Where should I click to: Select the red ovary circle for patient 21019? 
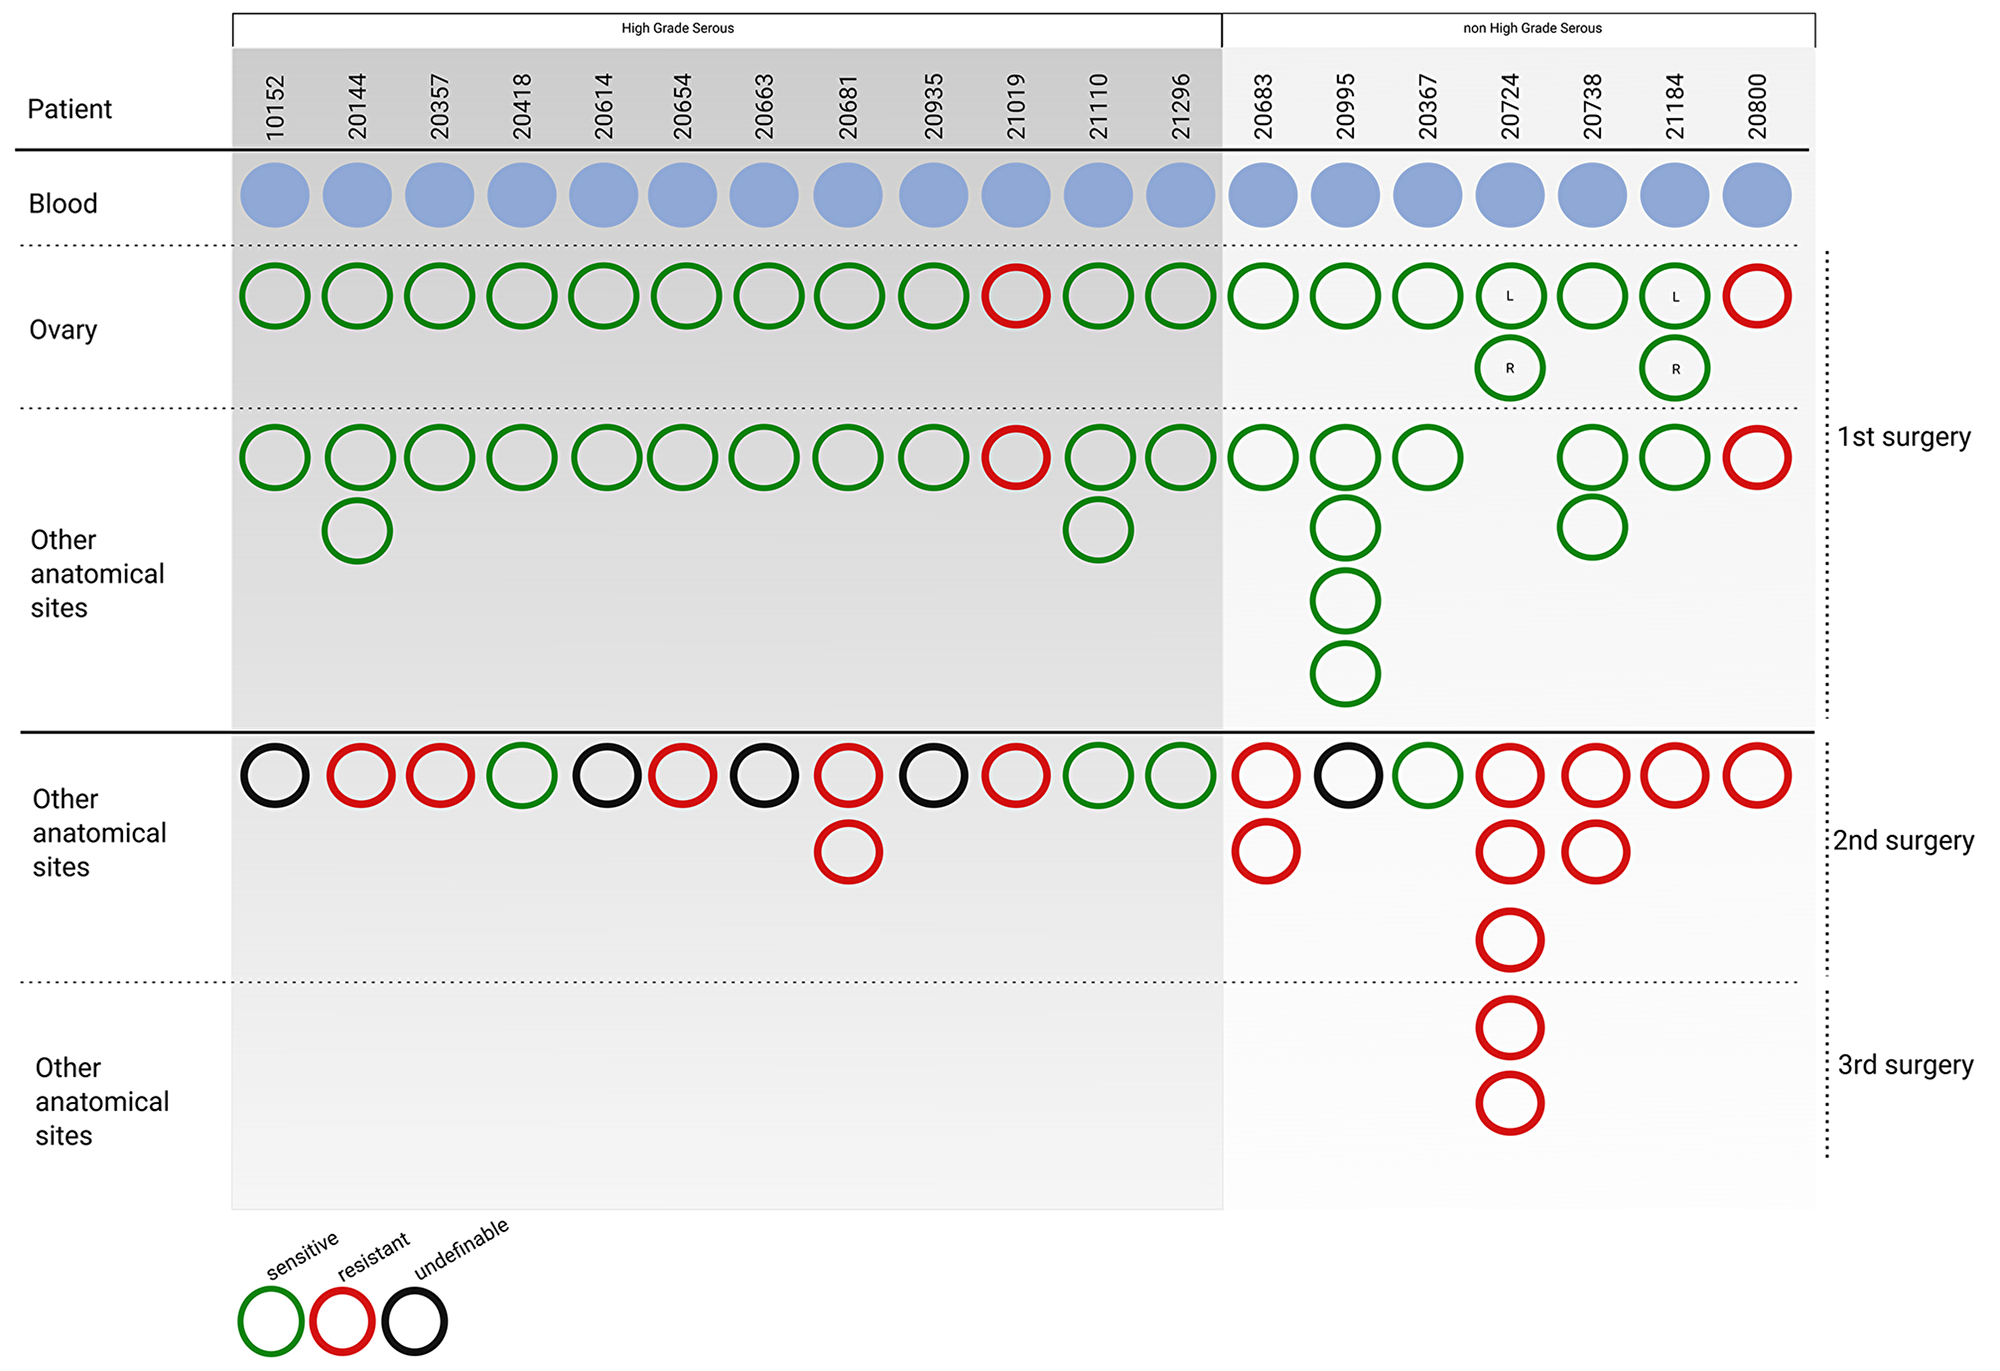(x=1002, y=321)
